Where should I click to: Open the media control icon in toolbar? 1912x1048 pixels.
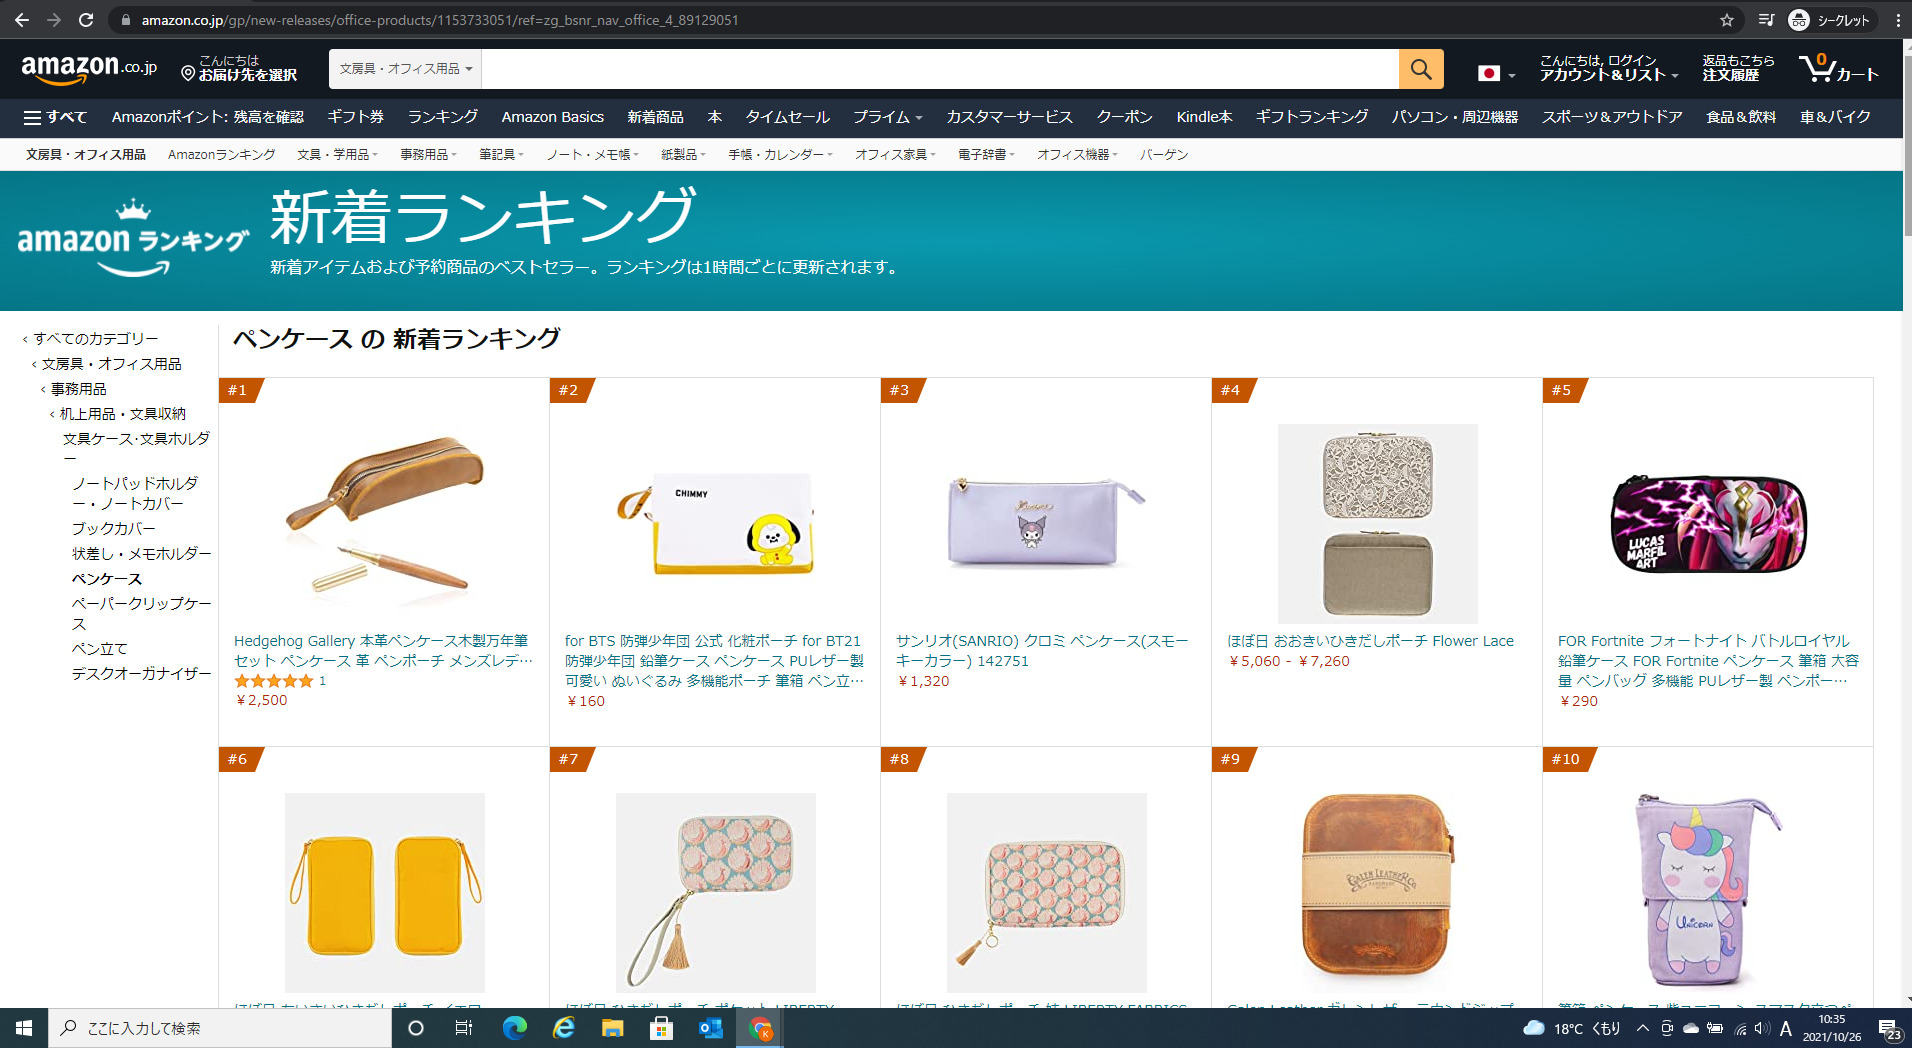[1766, 20]
